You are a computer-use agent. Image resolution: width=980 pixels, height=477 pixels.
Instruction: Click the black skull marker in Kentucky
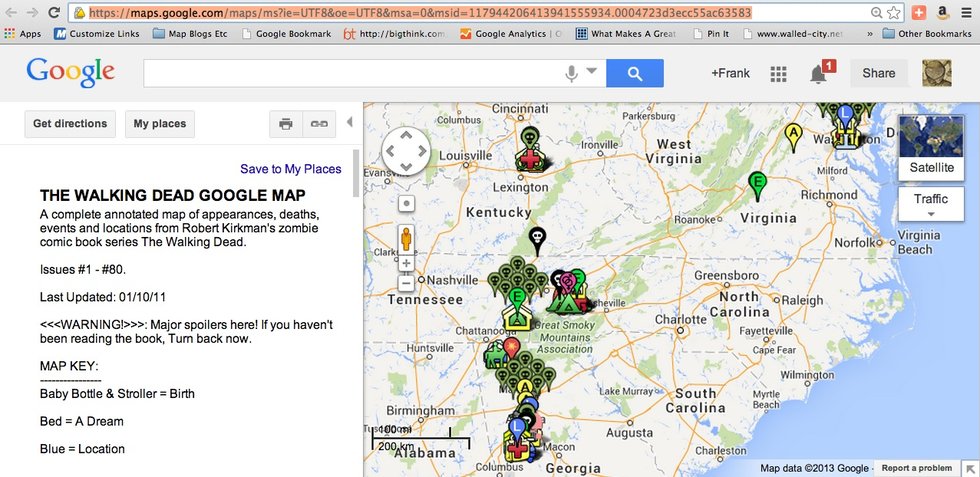coord(537,241)
